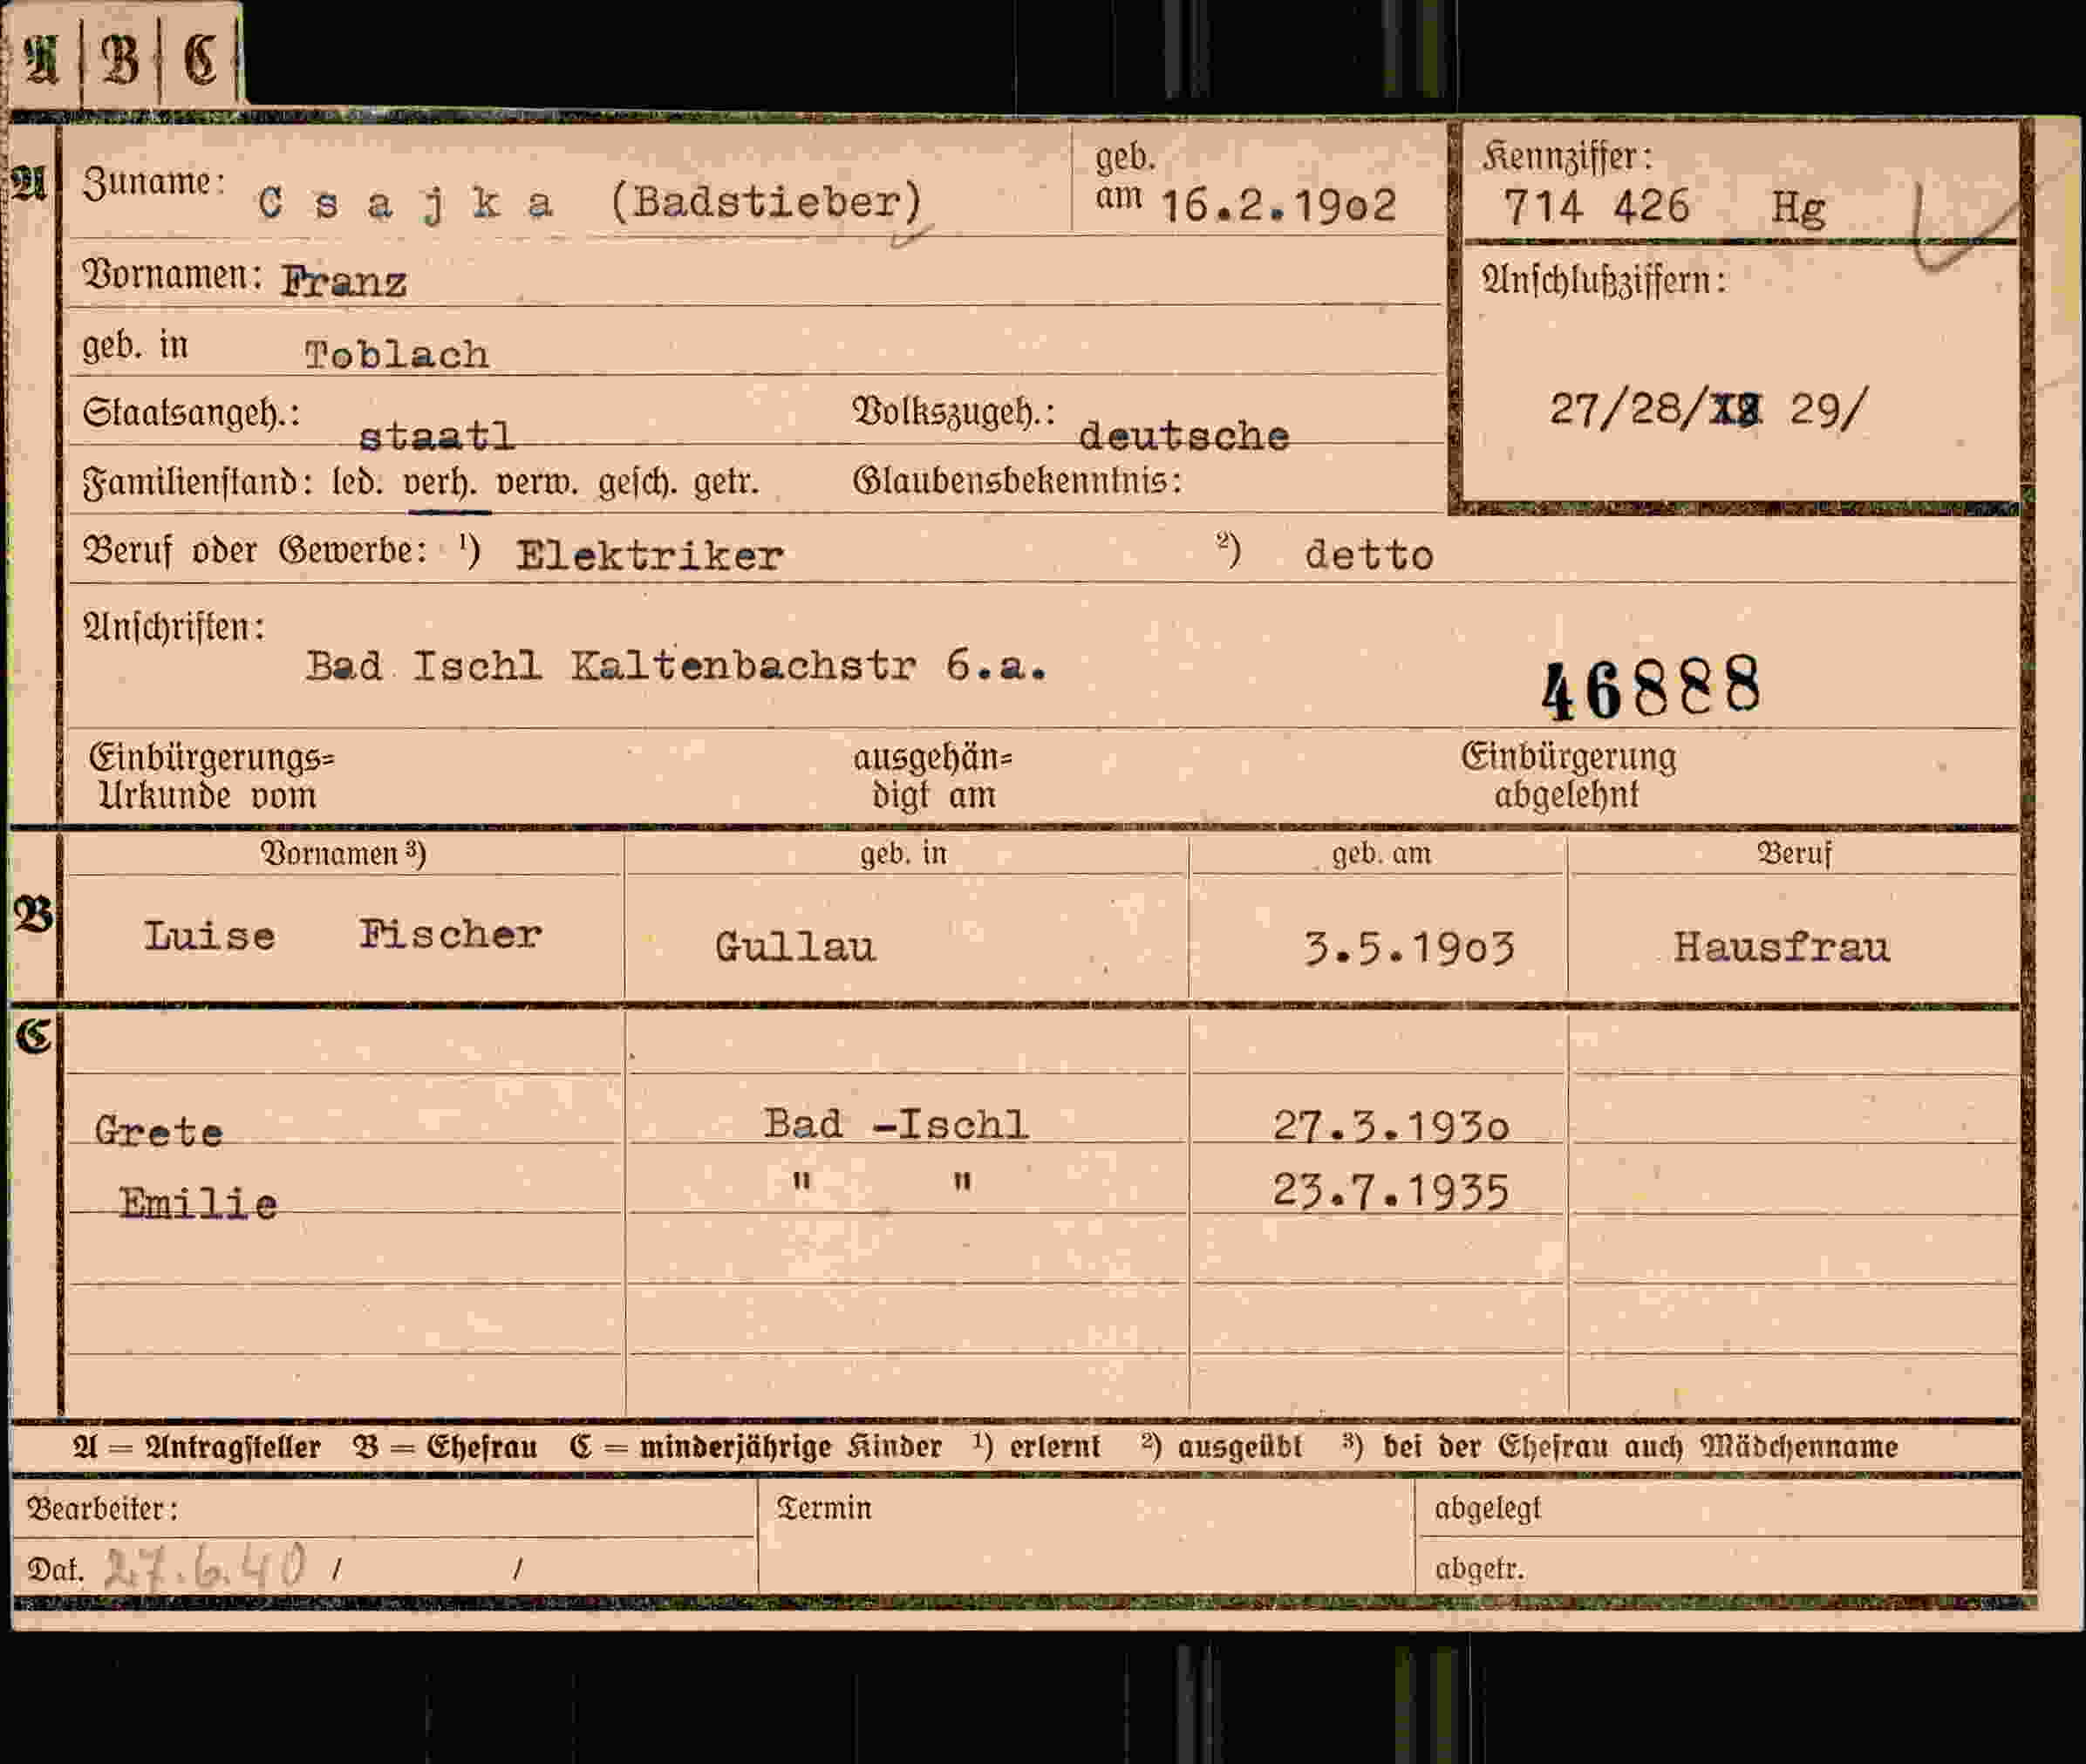Click the "Vornamen 3)" column header
This screenshot has width=2086, height=1764.
point(343,853)
